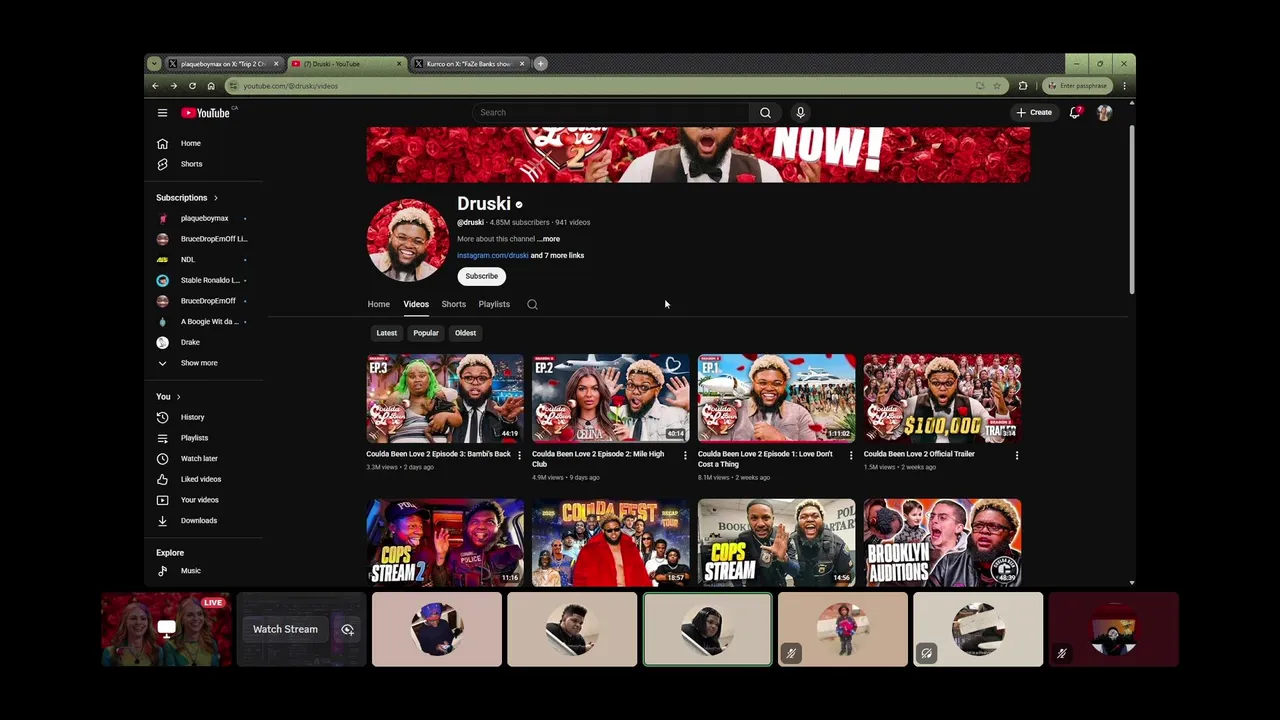Screen dimensions: 1280x720
Task: Open browser extensions puzzle icon
Action: tap(1022, 86)
